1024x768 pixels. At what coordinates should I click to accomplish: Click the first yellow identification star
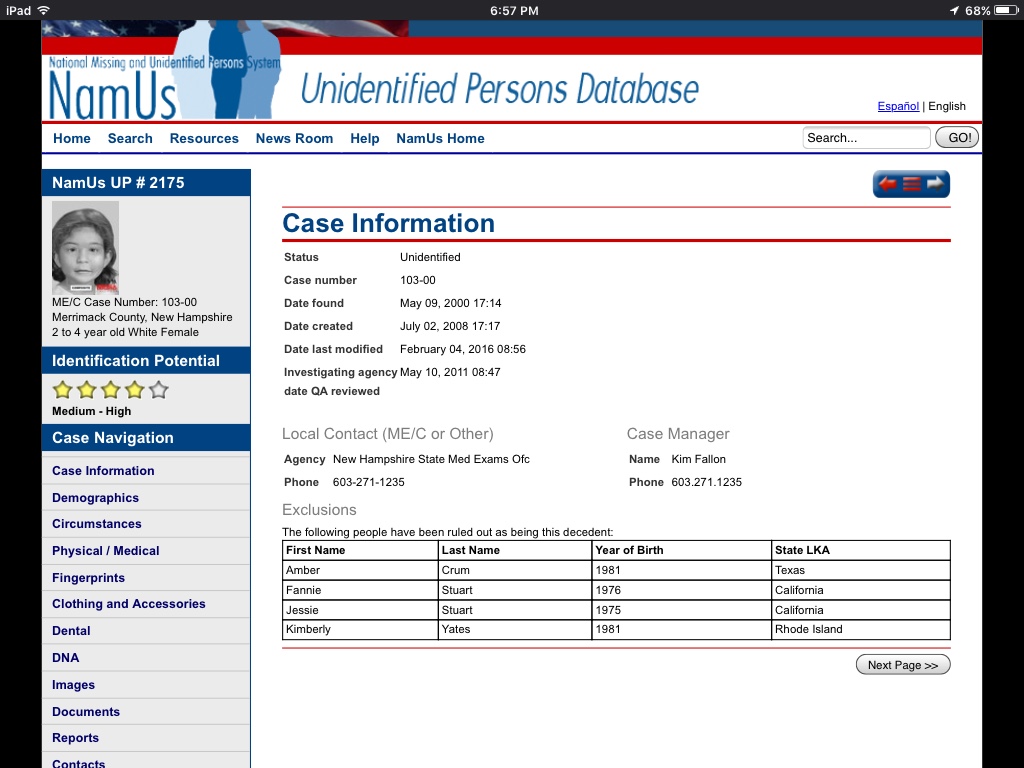pyautogui.click(x=63, y=390)
